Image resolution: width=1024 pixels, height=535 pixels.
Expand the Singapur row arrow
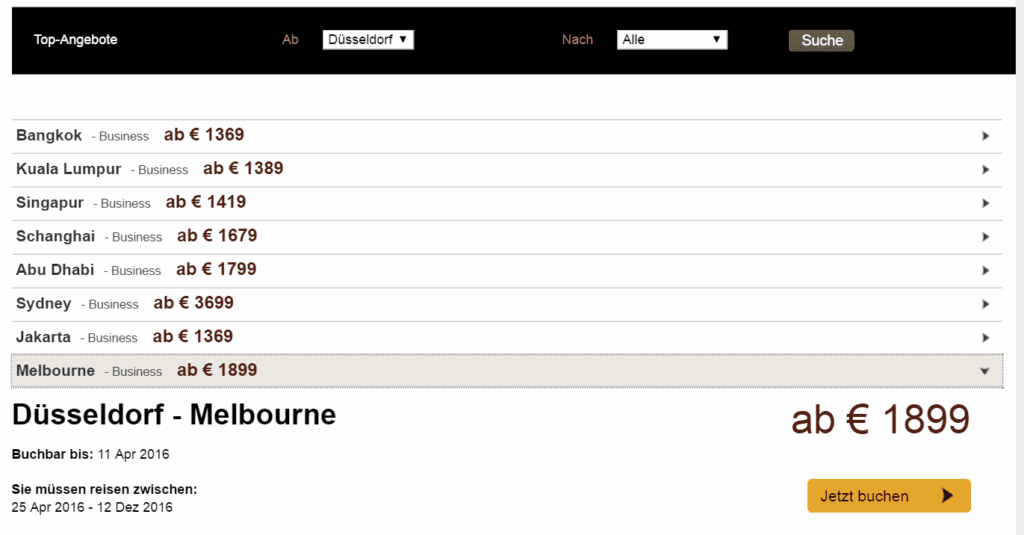pyautogui.click(x=985, y=203)
